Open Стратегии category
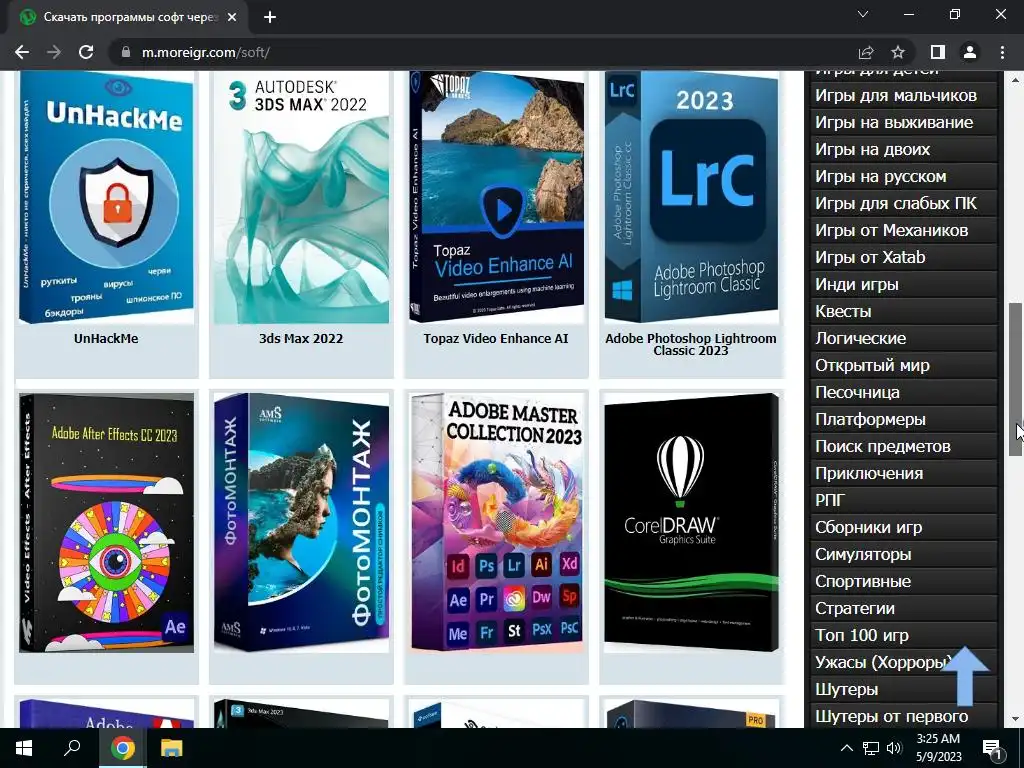 coord(903,608)
